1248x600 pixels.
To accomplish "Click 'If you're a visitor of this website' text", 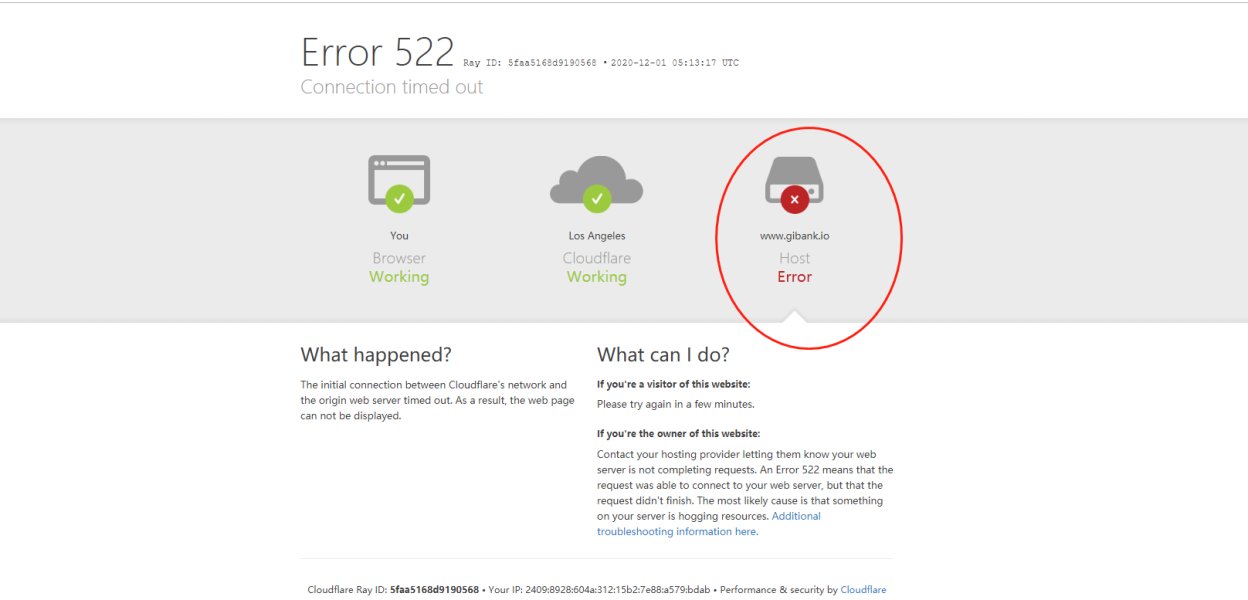I will [x=673, y=384].
